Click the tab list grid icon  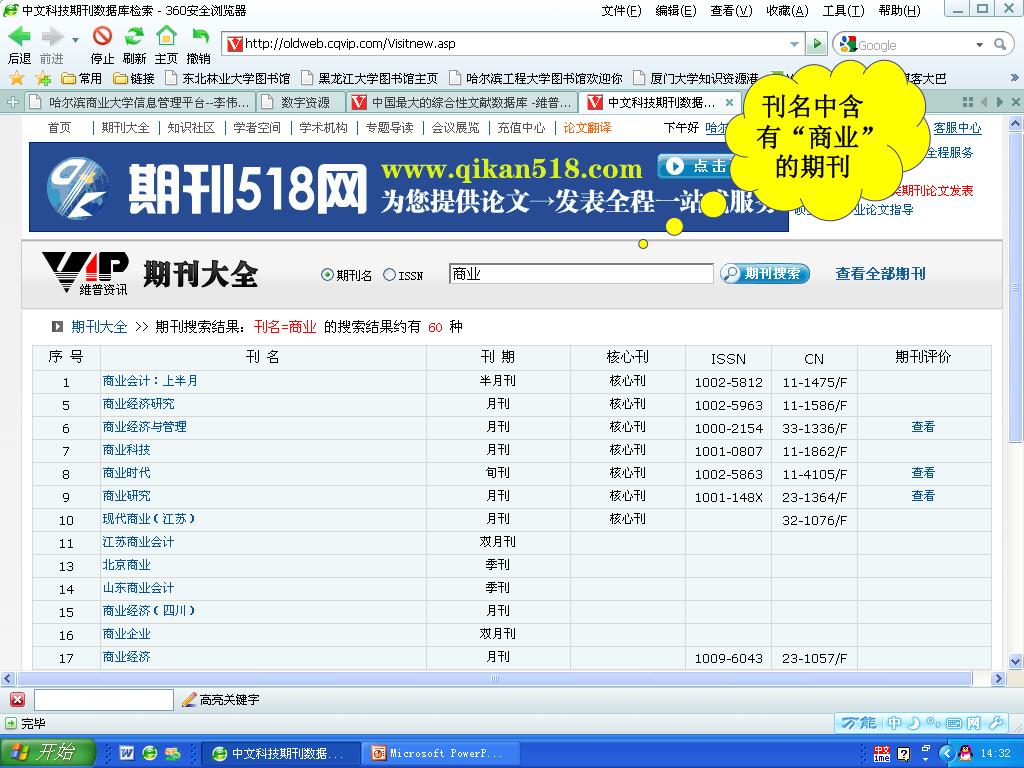click(968, 102)
